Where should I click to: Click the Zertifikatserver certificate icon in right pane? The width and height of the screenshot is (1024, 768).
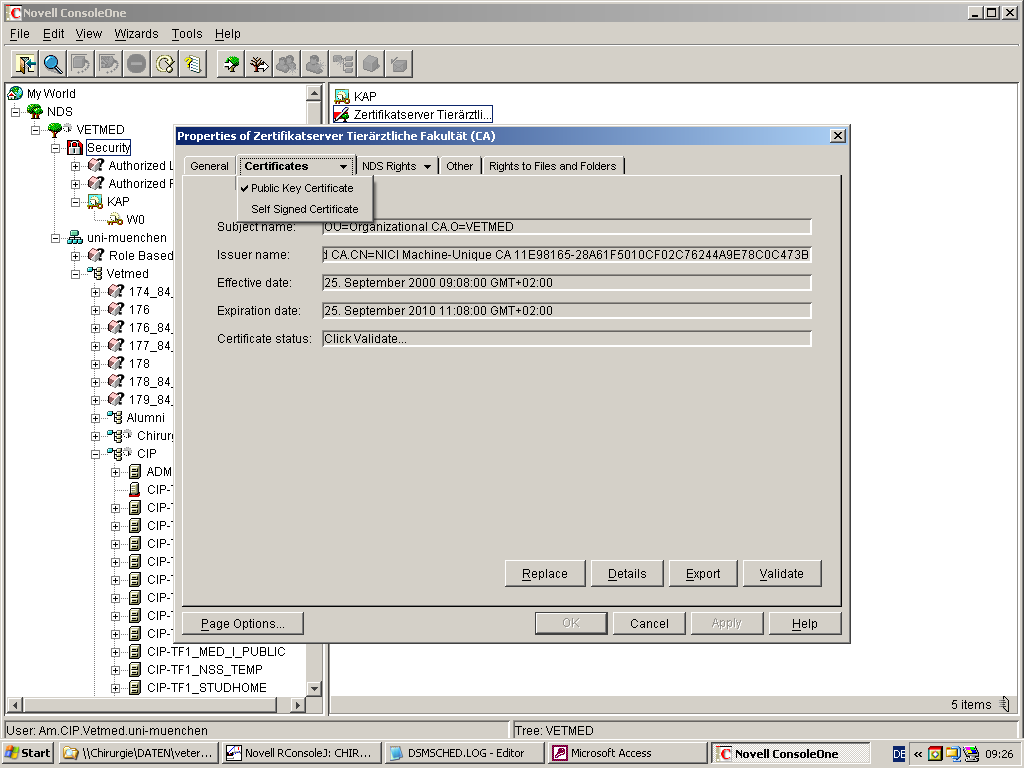(342, 114)
